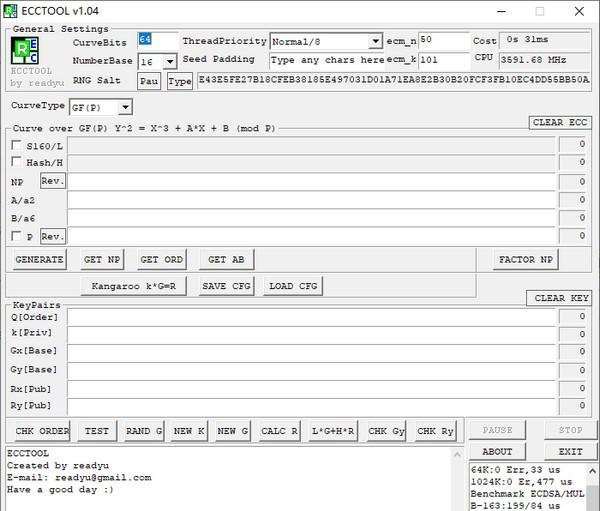Click CALC R button
This screenshot has width=600, height=511.
[279, 431]
